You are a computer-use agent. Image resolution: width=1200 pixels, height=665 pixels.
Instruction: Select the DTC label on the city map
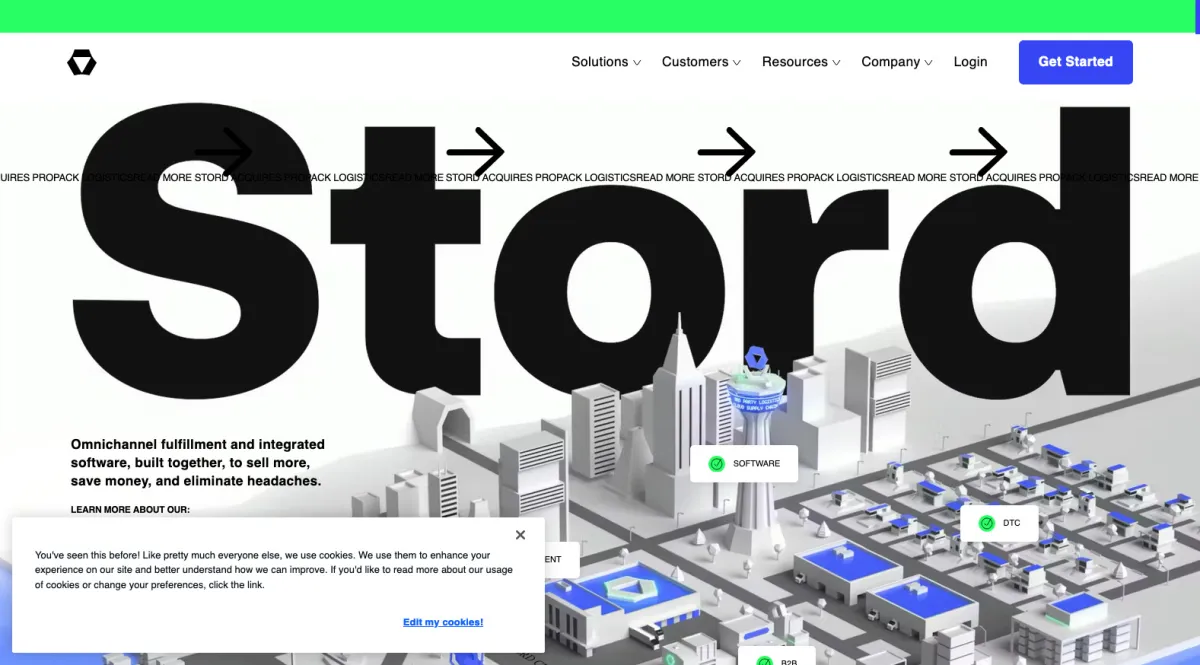pyautogui.click(x=999, y=523)
